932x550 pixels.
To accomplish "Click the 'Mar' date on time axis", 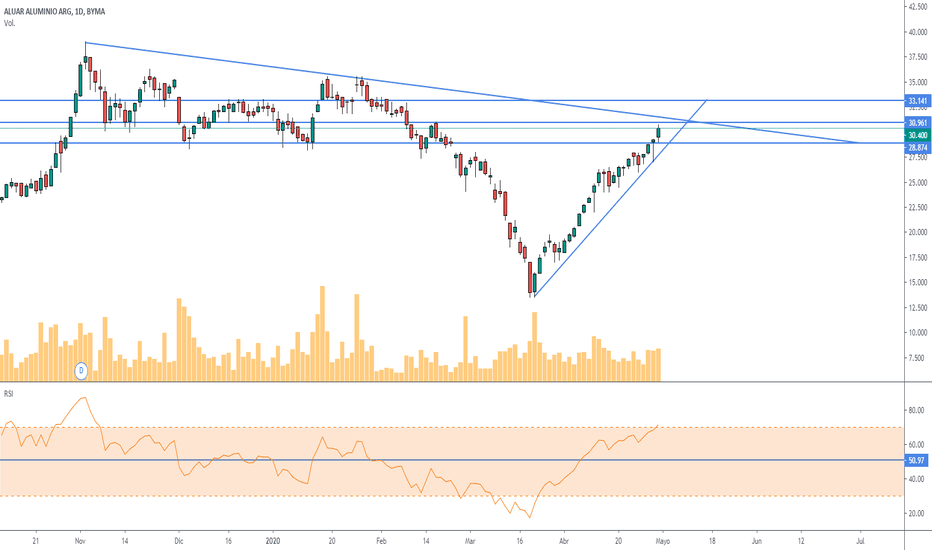I will point(470,541).
